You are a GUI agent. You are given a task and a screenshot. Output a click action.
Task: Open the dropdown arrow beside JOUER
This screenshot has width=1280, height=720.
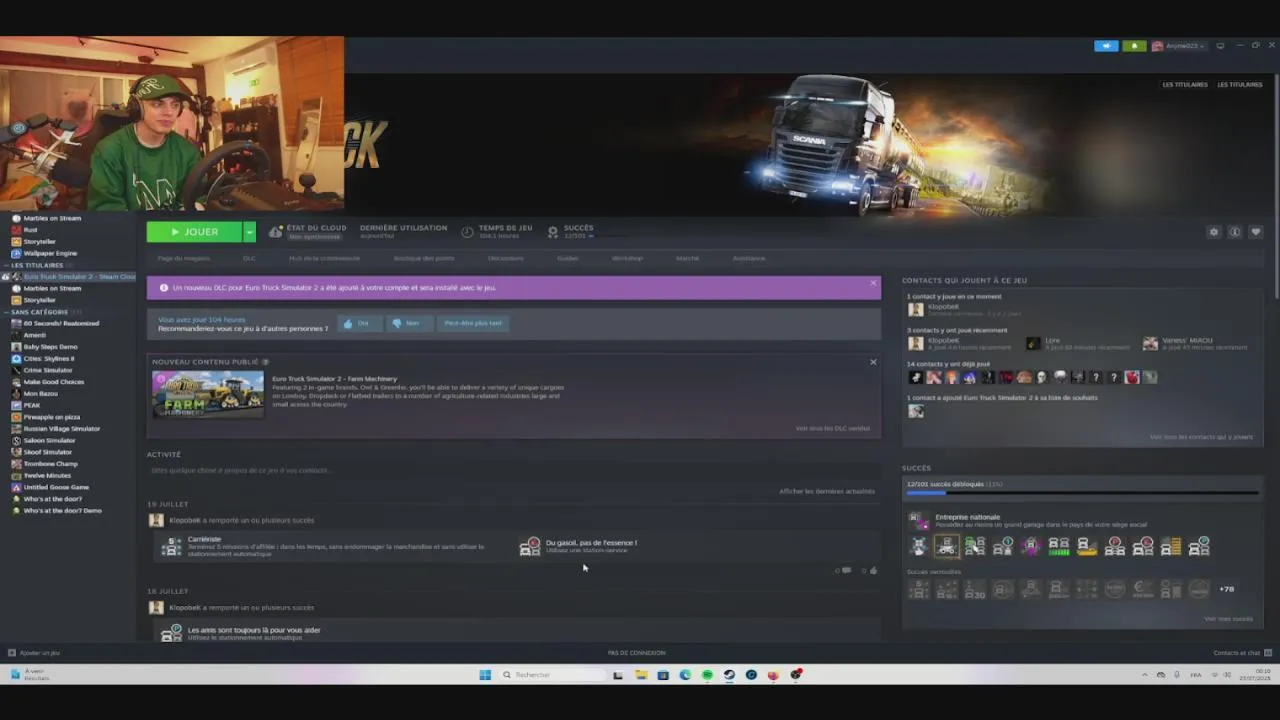(x=249, y=232)
